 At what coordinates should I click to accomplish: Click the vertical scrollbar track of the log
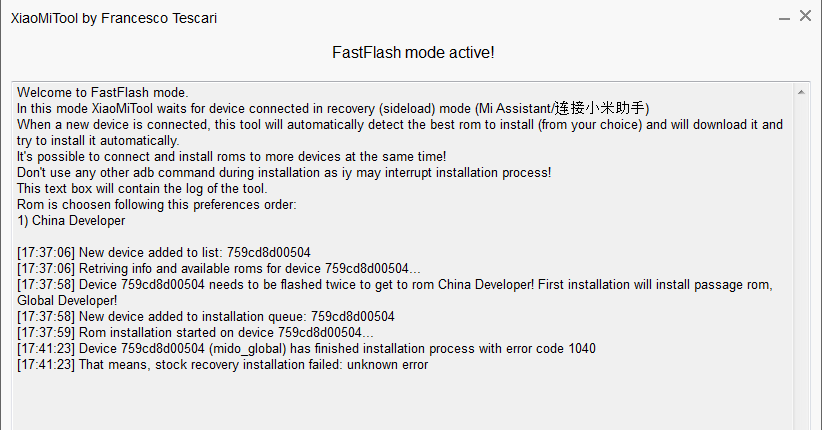coord(801,265)
